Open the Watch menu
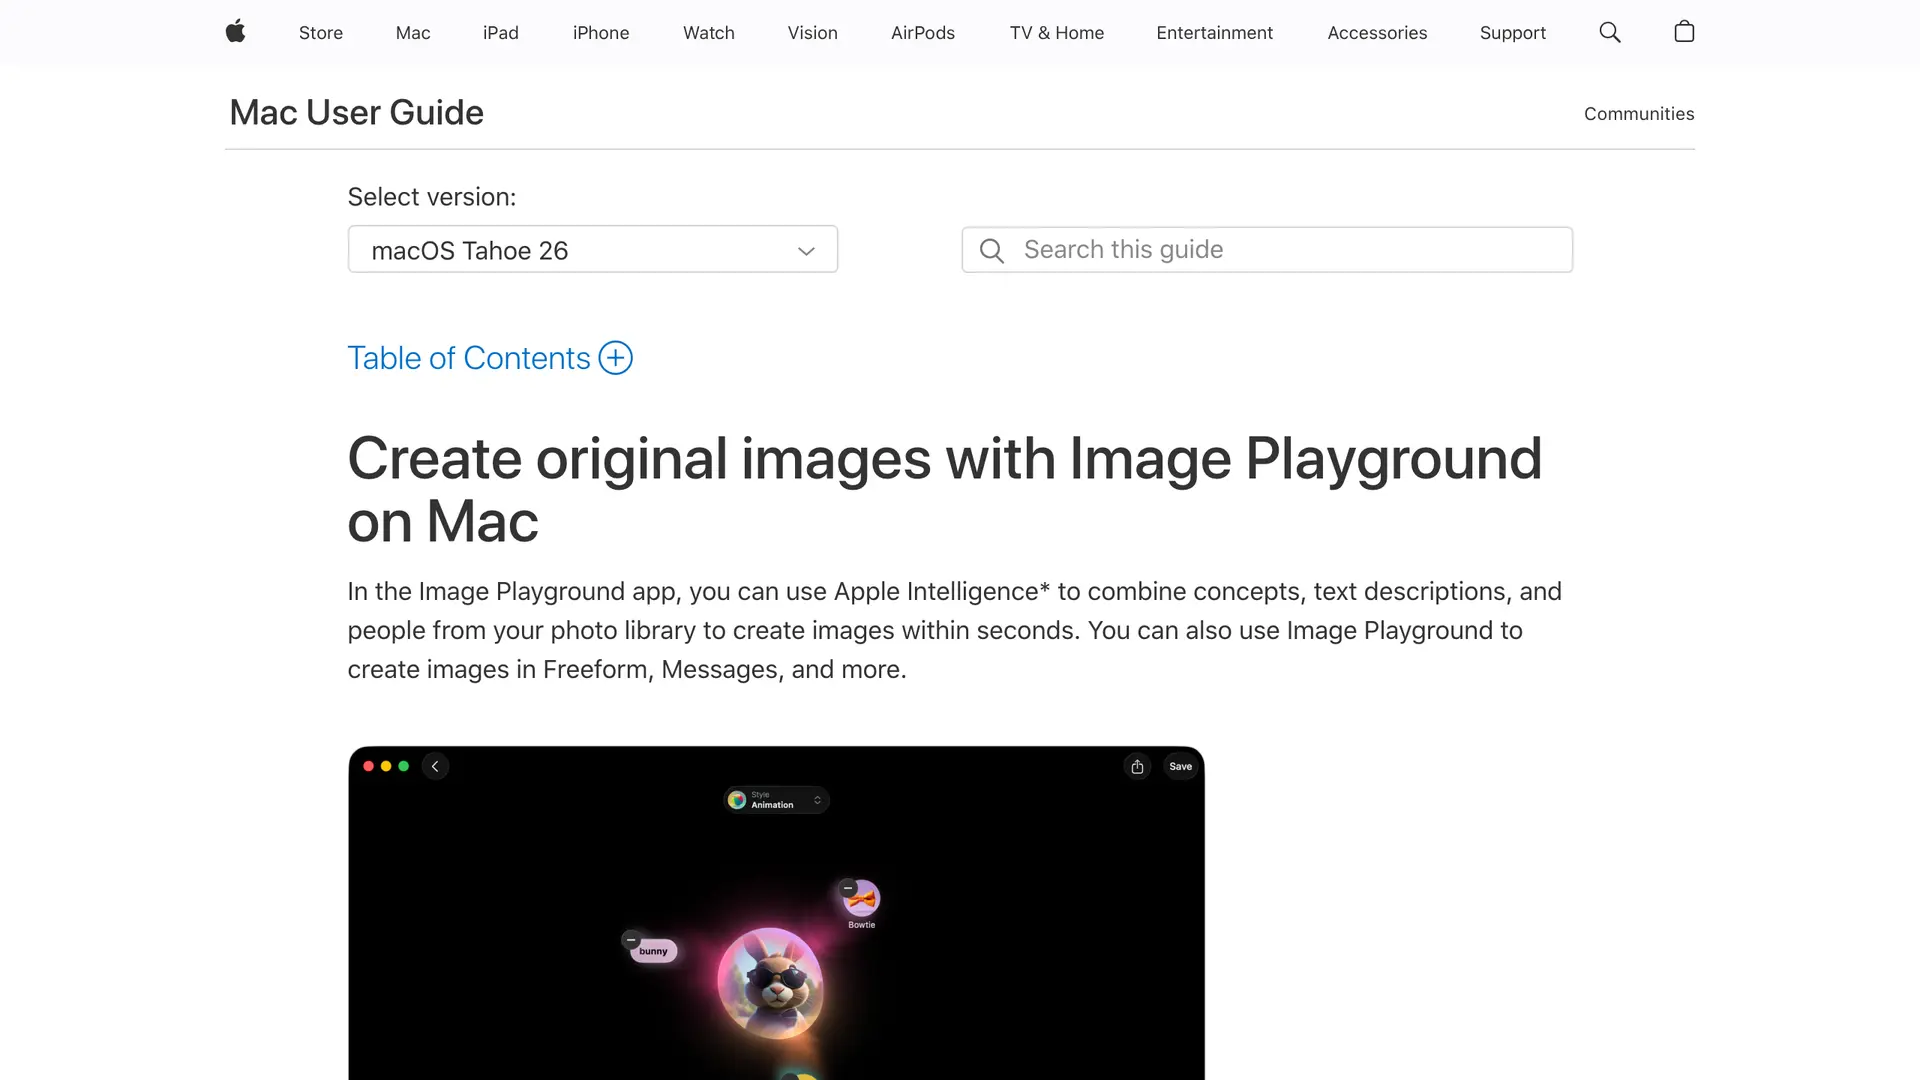Image resolution: width=1920 pixels, height=1080 pixels. click(709, 33)
